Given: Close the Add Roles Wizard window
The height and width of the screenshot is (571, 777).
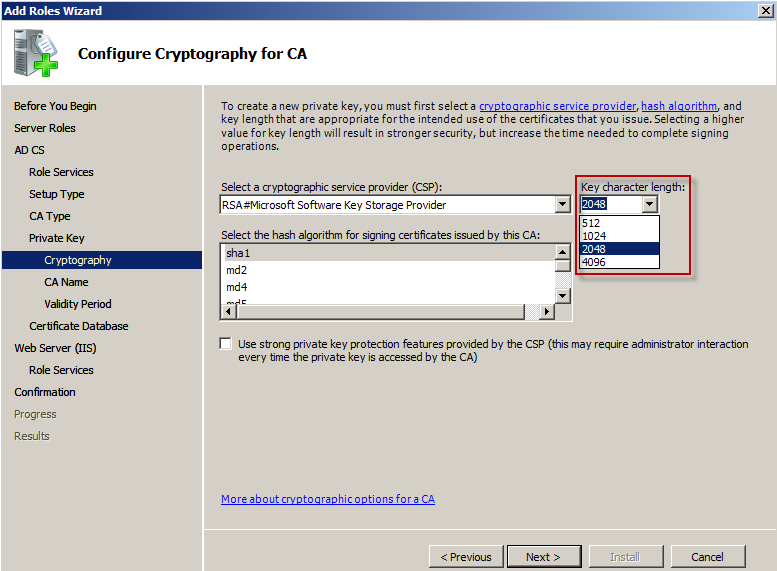Looking at the screenshot, I should click(x=765, y=11).
